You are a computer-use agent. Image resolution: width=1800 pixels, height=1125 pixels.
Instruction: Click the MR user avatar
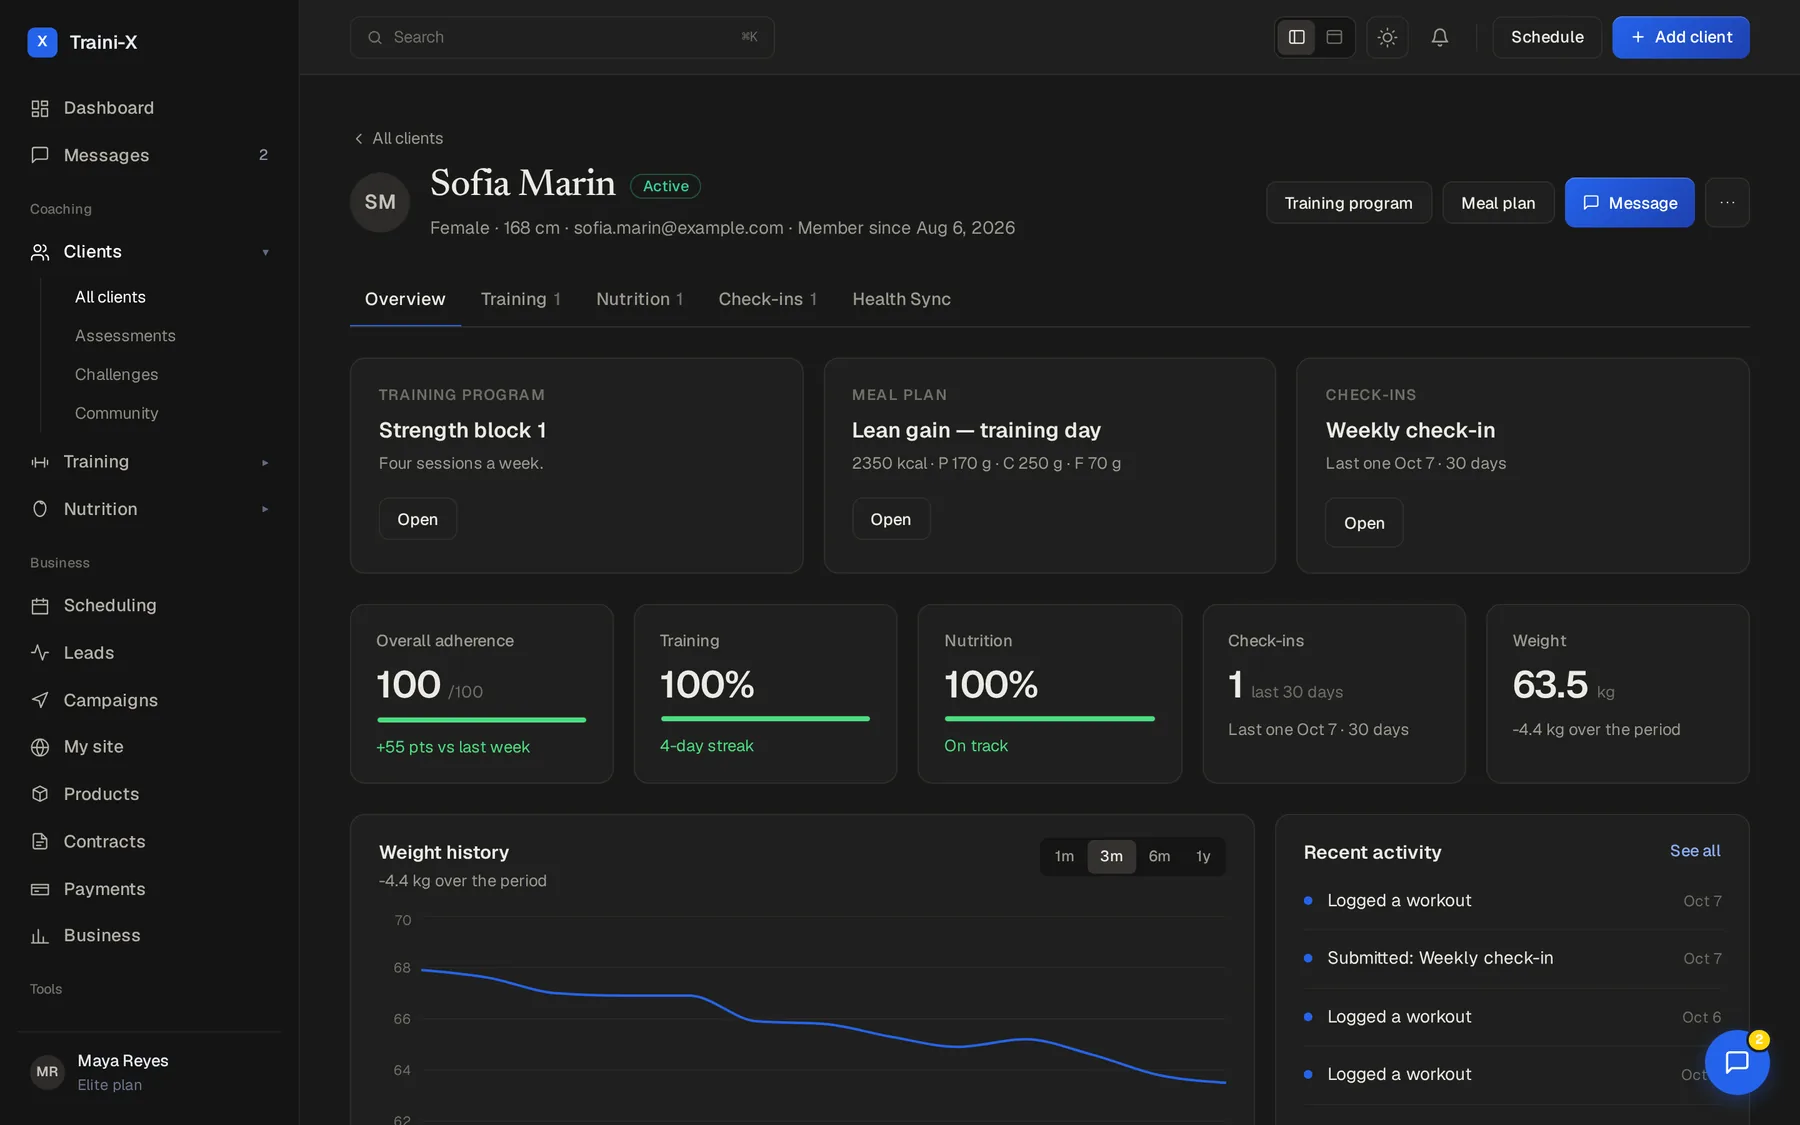point(47,1072)
